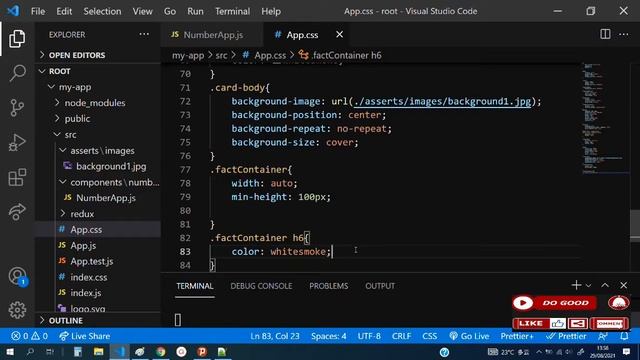Click the src breadcrumb segment
Screen dimensions: 640x360
(x=221, y=55)
